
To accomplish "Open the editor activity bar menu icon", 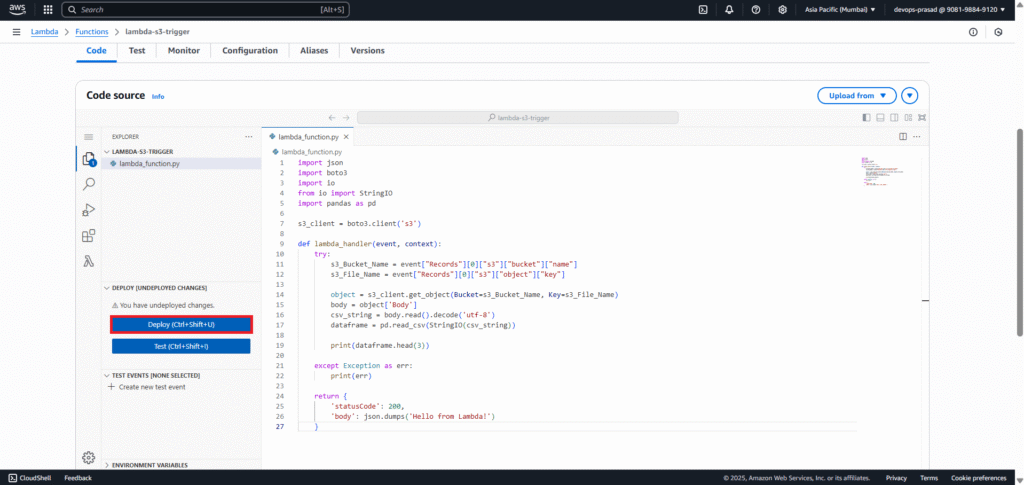I will click(x=89, y=137).
